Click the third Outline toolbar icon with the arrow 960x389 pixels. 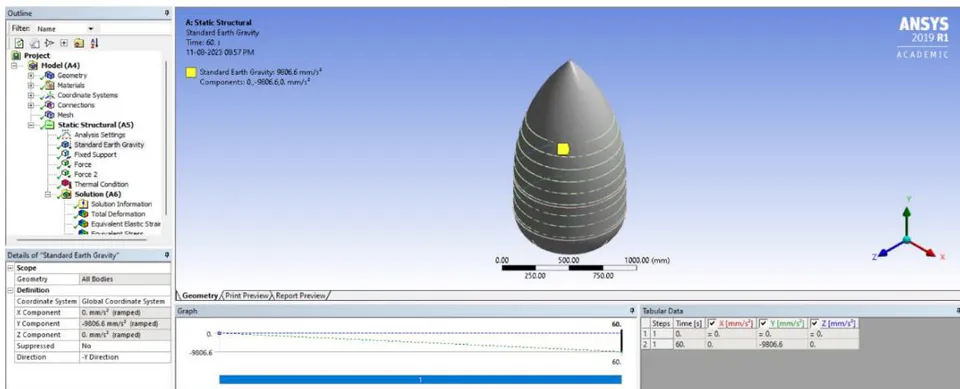tap(50, 43)
